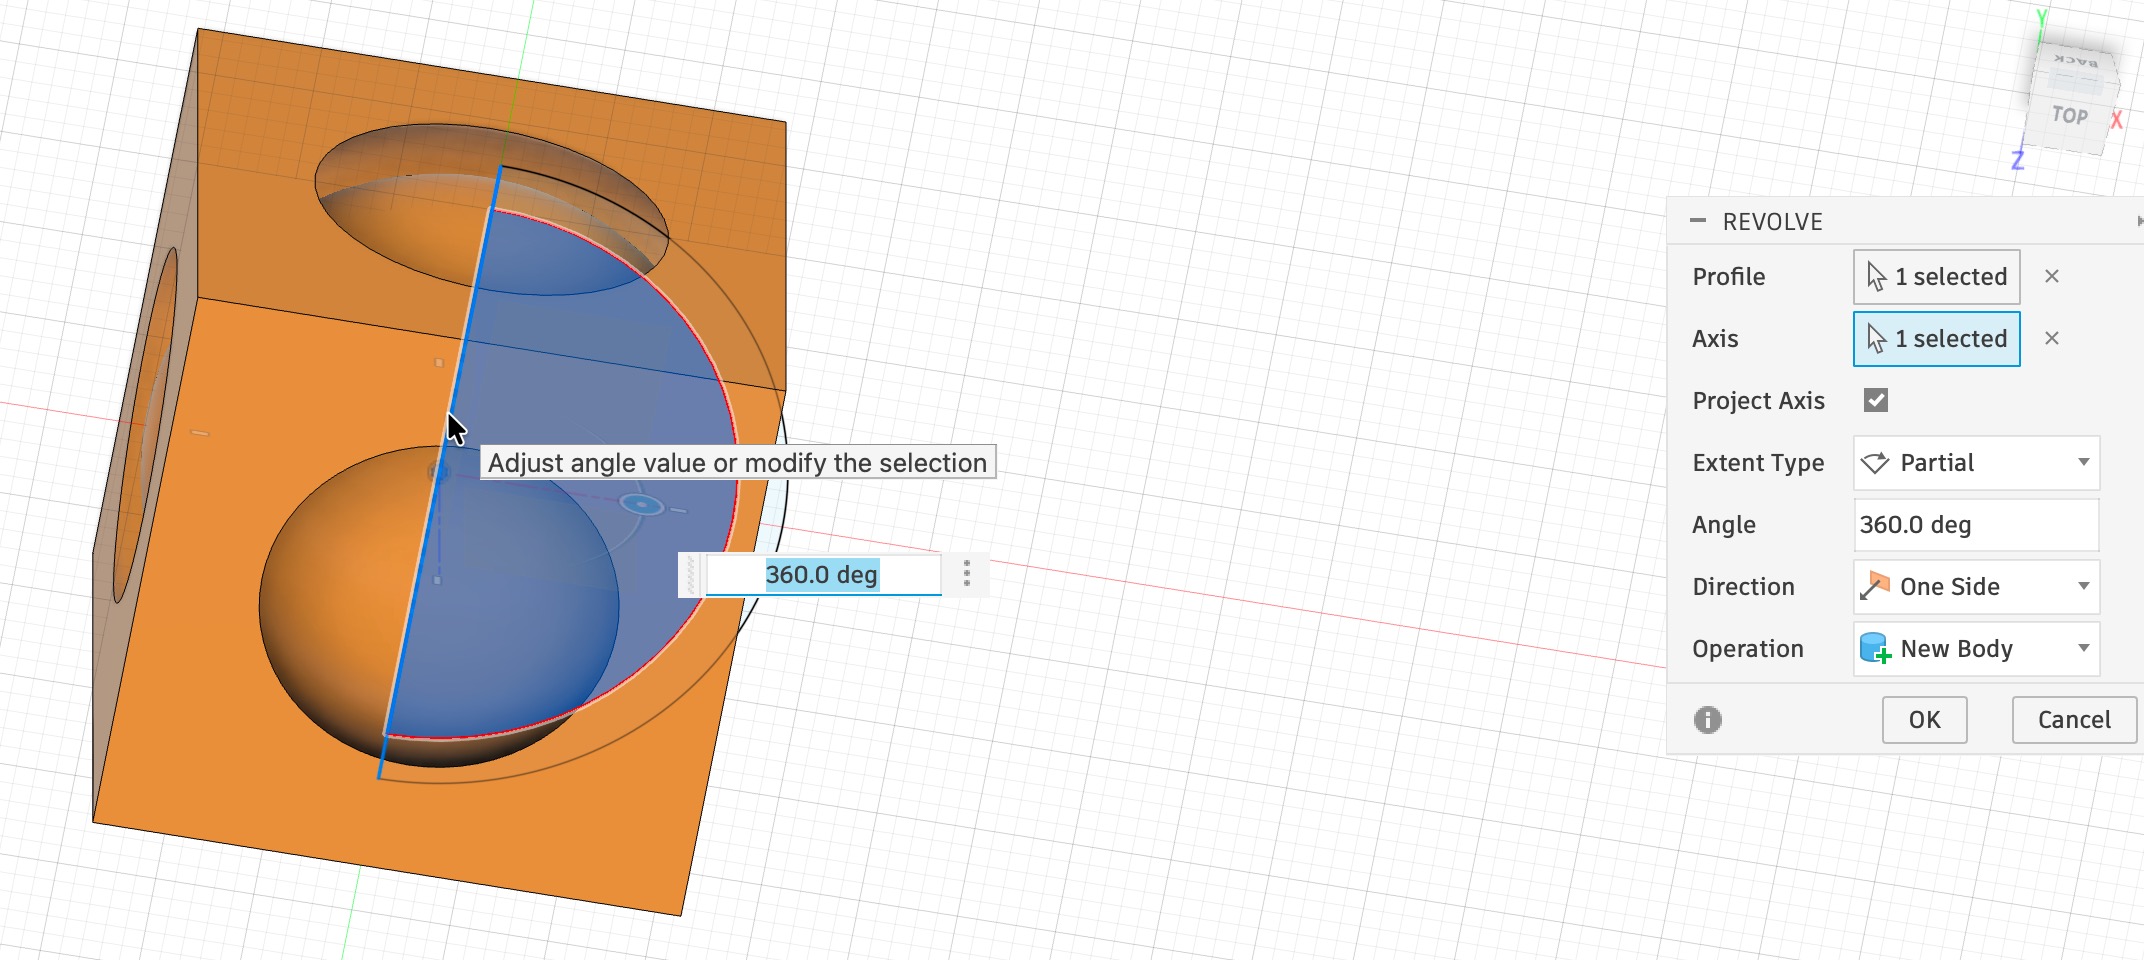2144x960 pixels.
Task: Click the Profile '1 selected' selector
Action: pos(1936,277)
